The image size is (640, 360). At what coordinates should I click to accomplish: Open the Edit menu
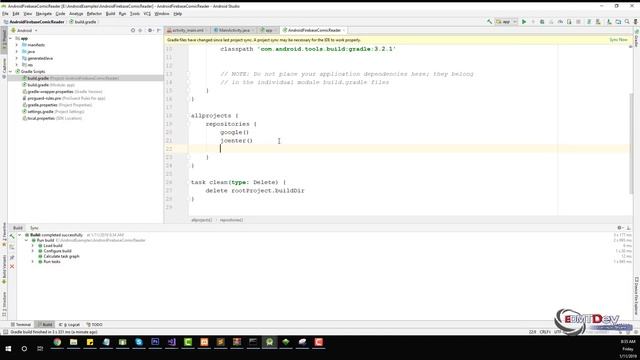[16, 14]
